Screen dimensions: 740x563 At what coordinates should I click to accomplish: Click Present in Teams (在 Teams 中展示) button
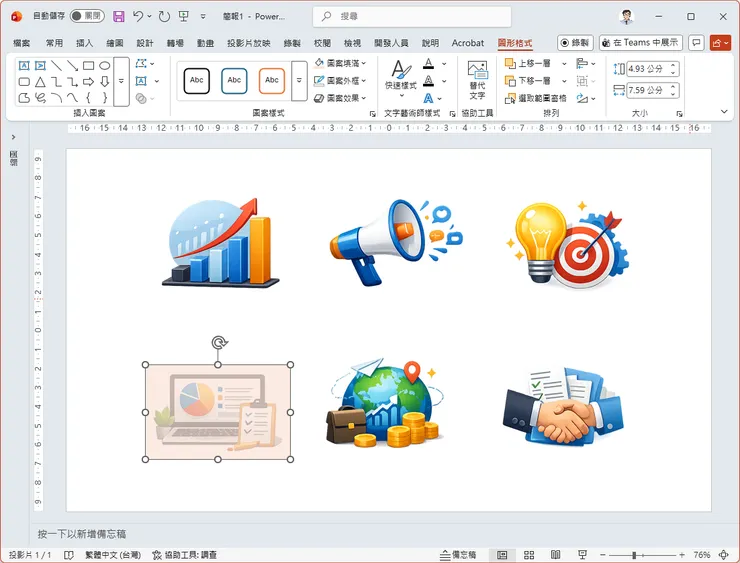point(641,43)
